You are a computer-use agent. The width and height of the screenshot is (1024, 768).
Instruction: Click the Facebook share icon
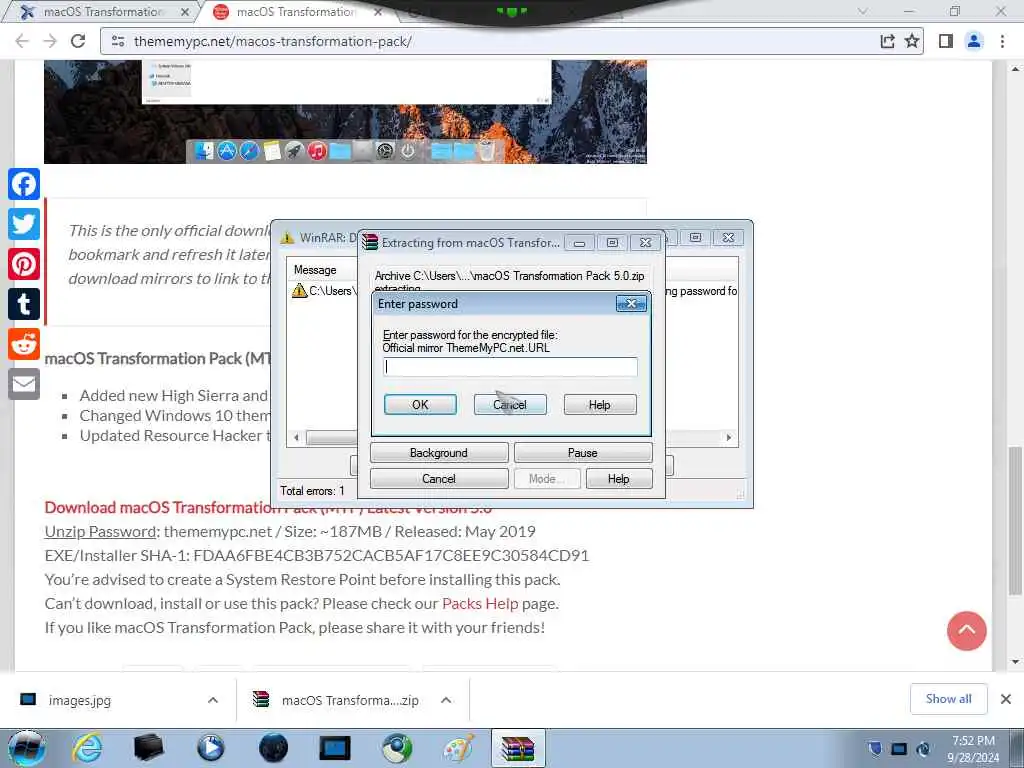24,184
